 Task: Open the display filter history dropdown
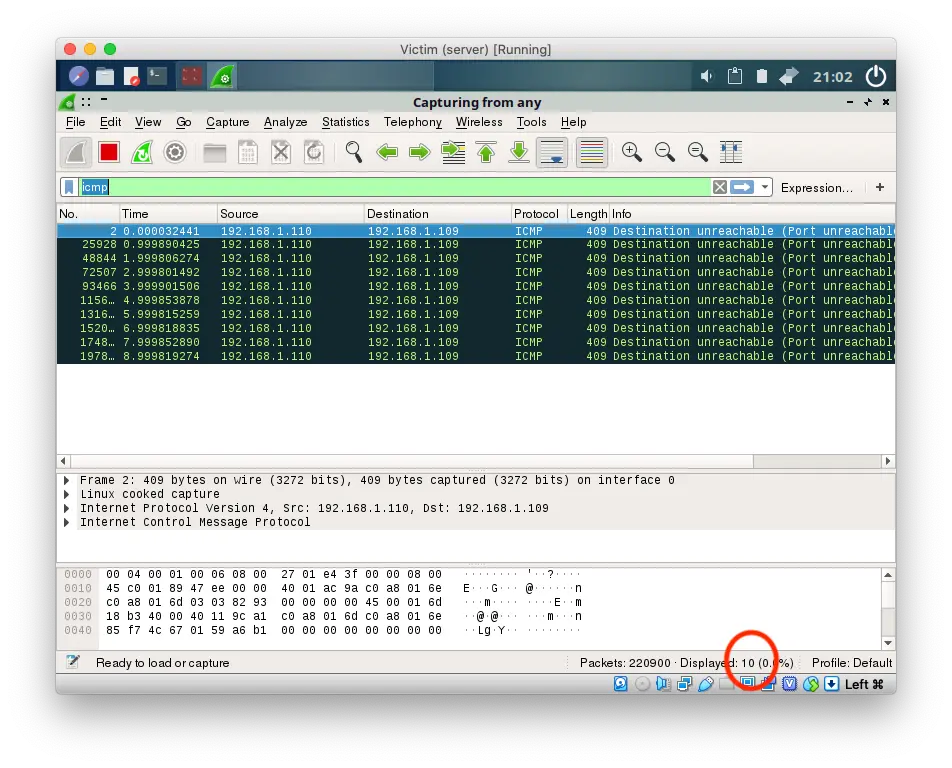point(764,187)
